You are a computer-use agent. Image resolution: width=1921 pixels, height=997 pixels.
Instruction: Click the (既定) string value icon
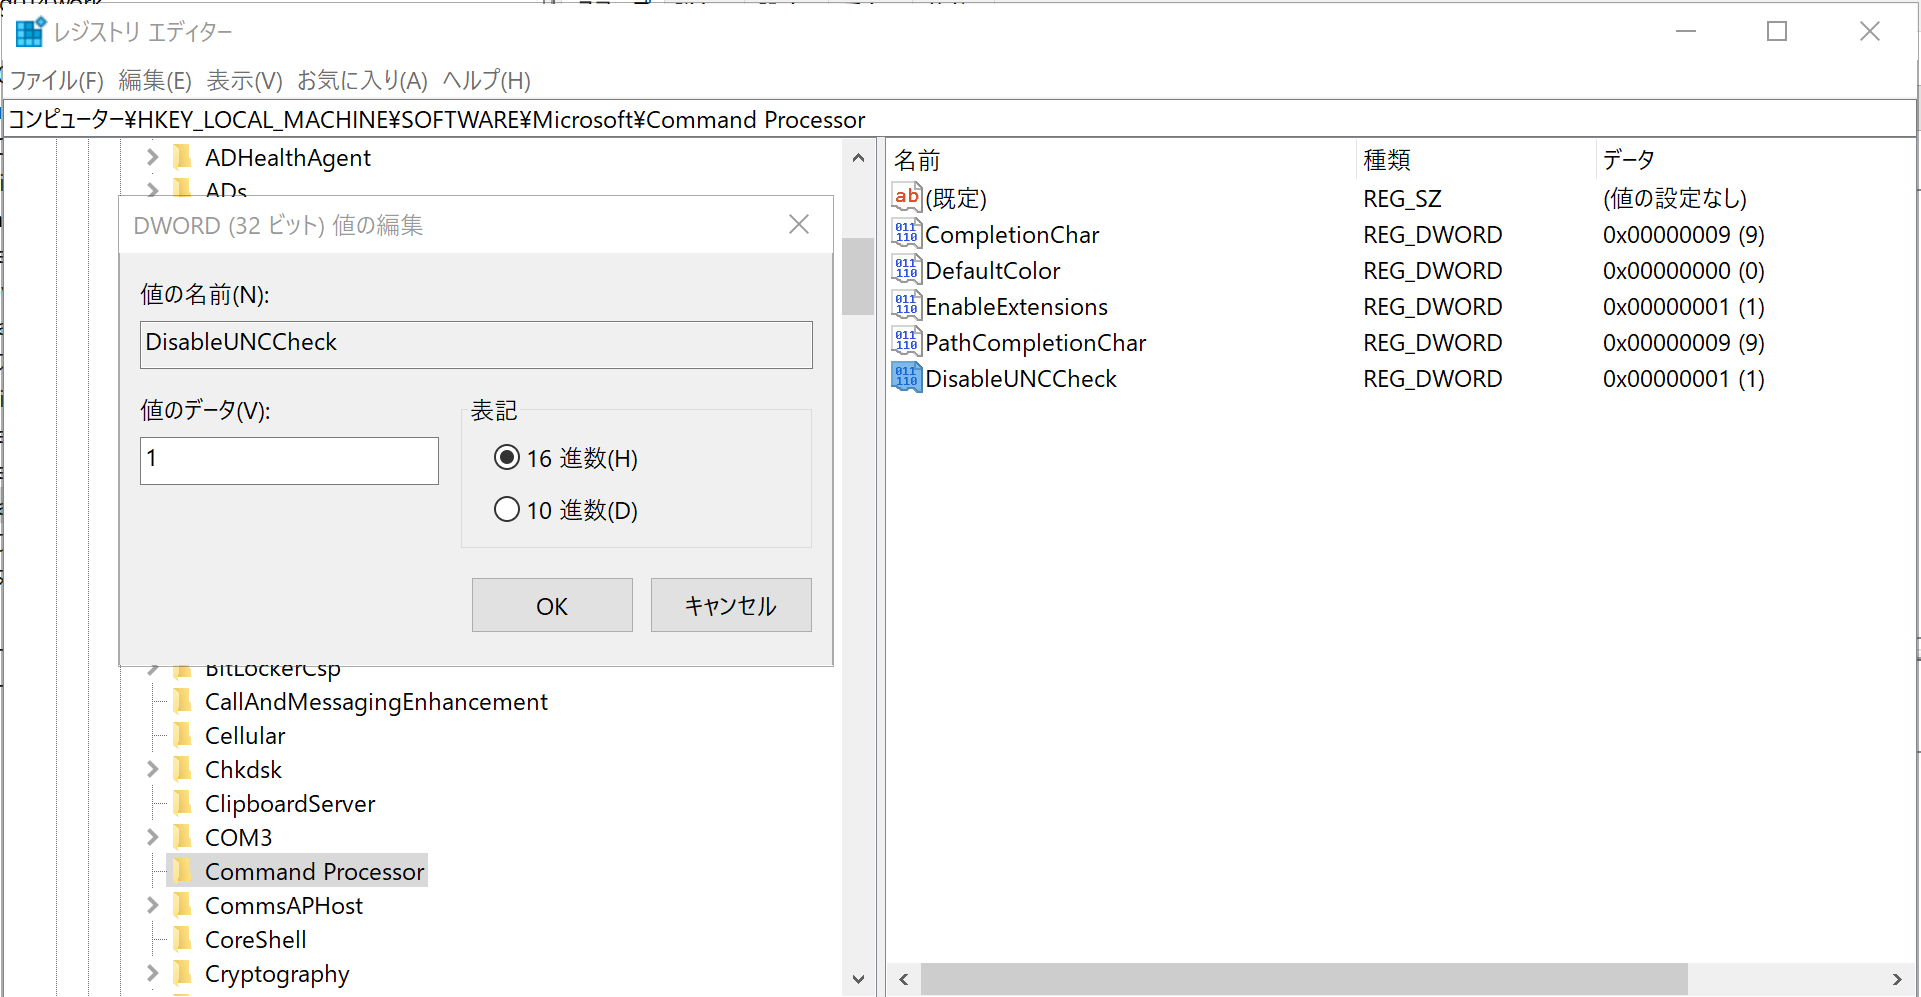[906, 198]
